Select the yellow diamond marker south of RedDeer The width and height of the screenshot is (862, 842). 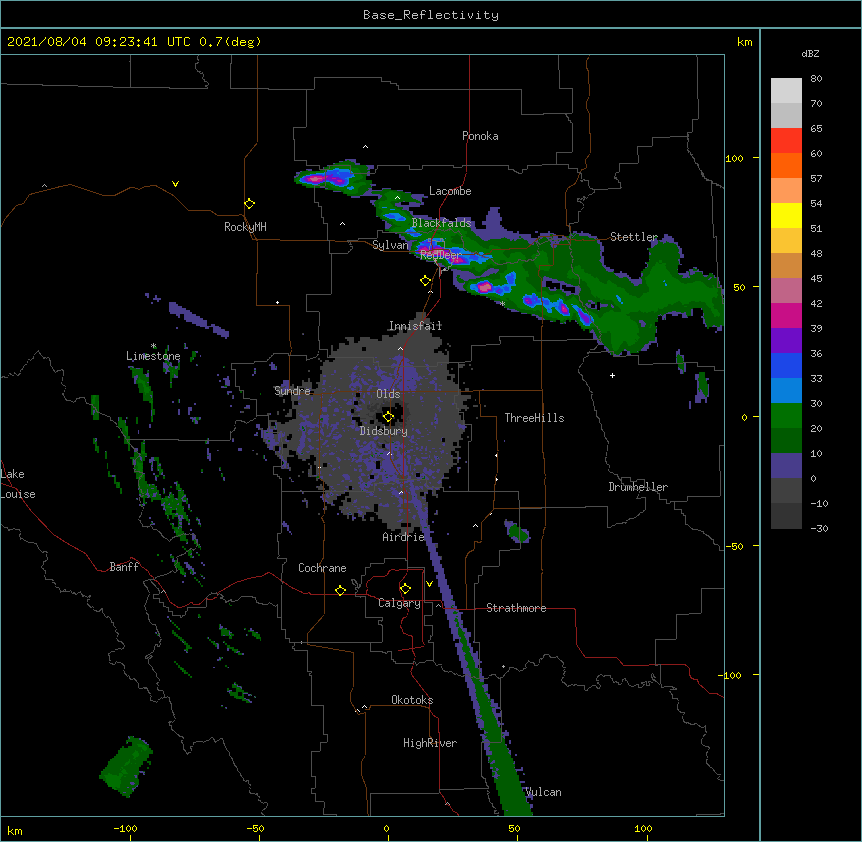click(x=425, y=281)
